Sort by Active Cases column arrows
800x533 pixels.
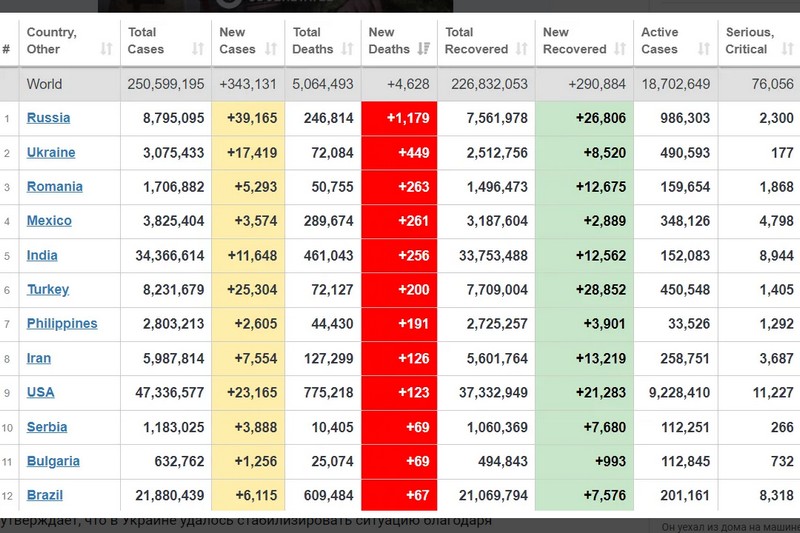(704, 49)
